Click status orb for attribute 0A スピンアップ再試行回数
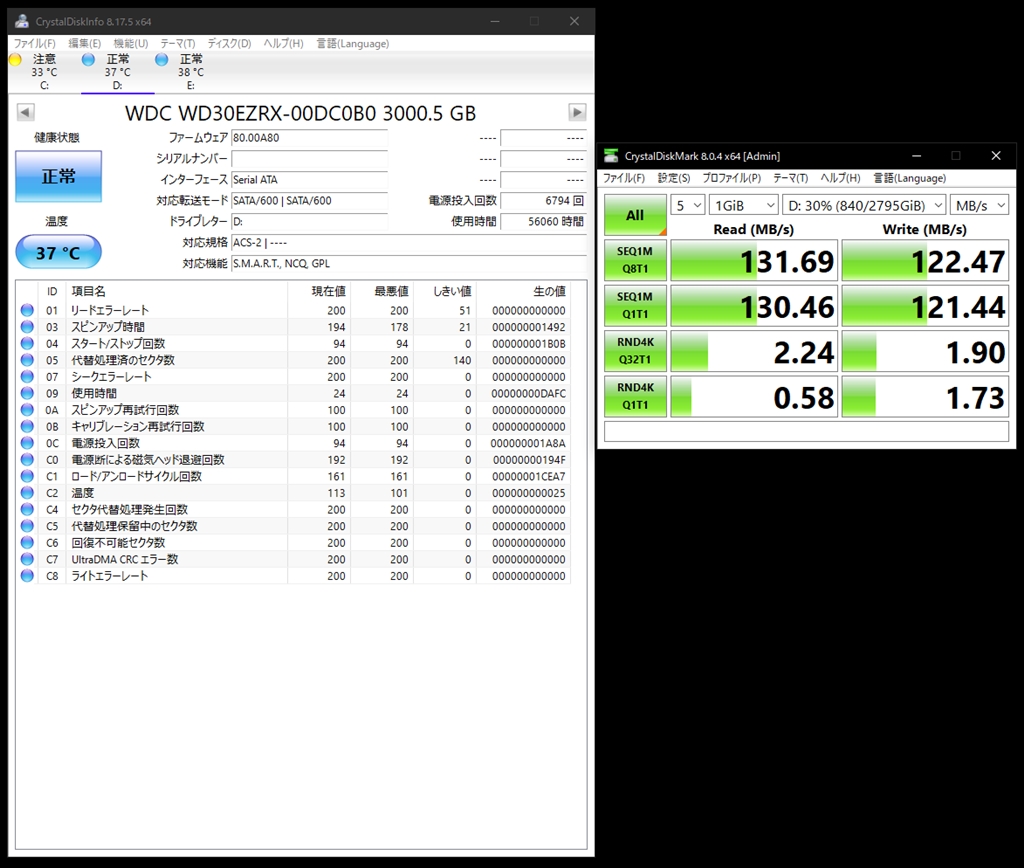This screenshot has width=1024, height=868. (x=27, y=410)
